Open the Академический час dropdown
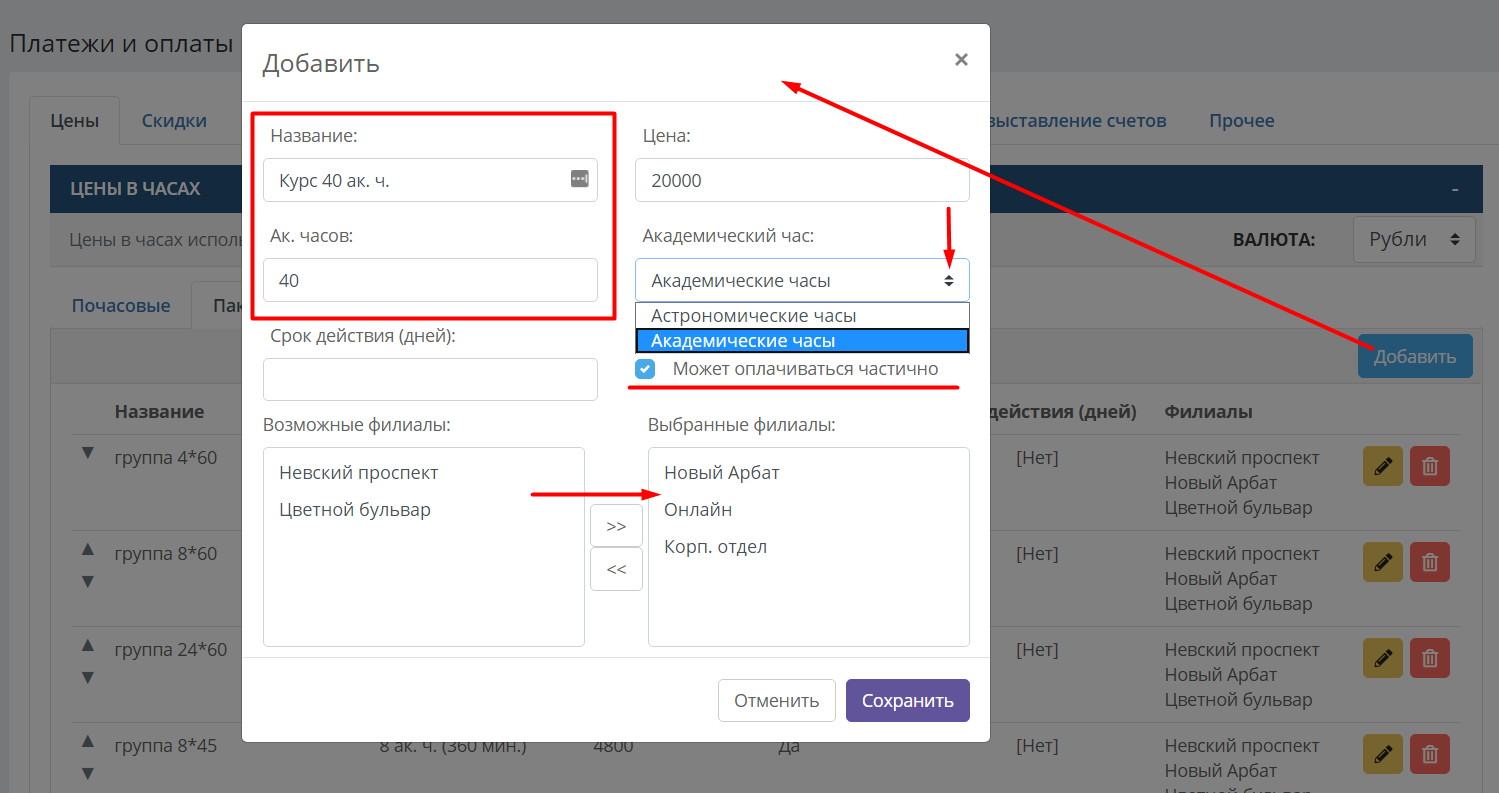The height and width of the screenshot is (793, 1499). (x=802, y=281)
